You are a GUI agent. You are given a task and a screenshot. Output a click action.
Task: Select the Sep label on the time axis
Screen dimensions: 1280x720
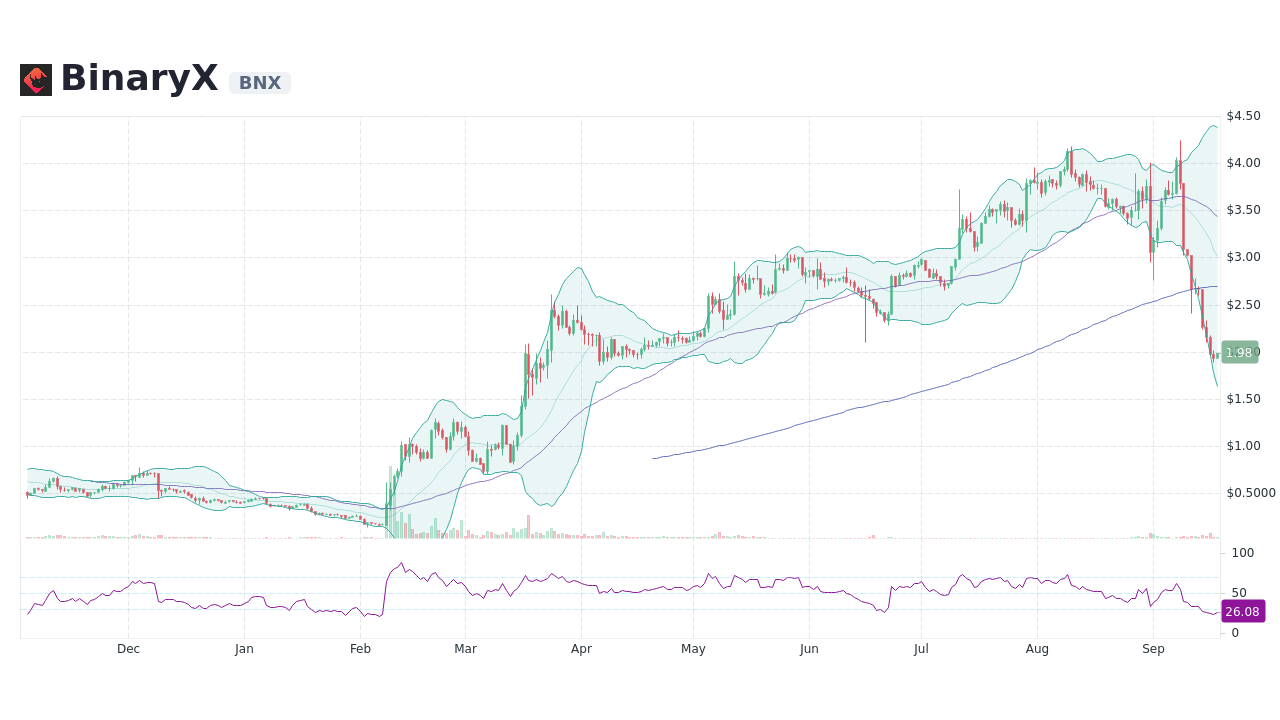[x=1153, y=648]
